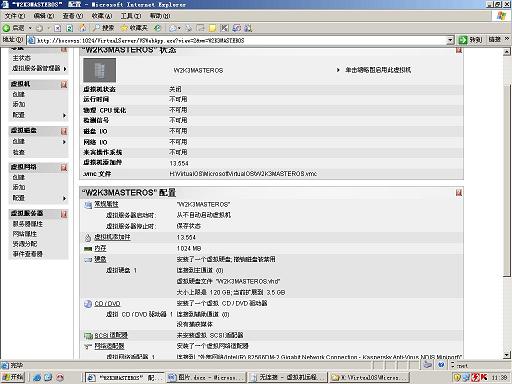Open the Favorites (收藏夹) star button
Image resolution: width=512 pixels, height=384 pixels.
pyautogui.click(x=134, y=28)
